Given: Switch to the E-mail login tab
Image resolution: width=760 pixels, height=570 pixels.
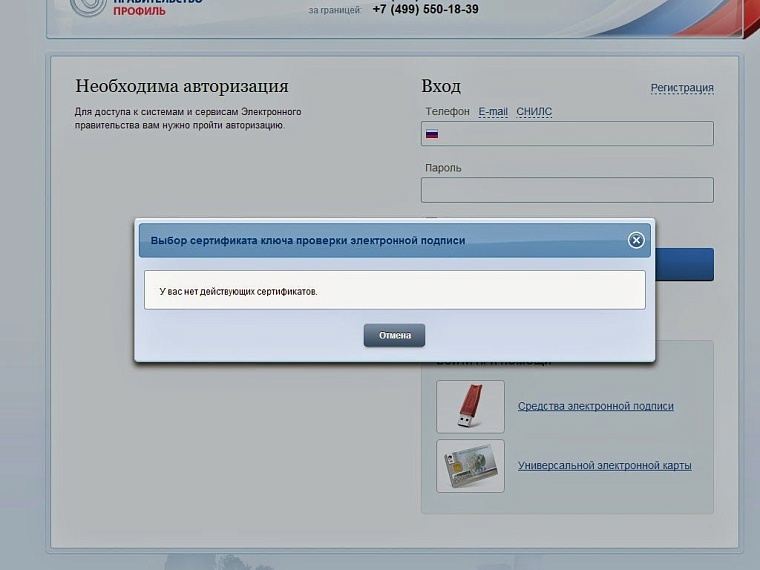Looking at the screenshot, I should click(493, 112).
